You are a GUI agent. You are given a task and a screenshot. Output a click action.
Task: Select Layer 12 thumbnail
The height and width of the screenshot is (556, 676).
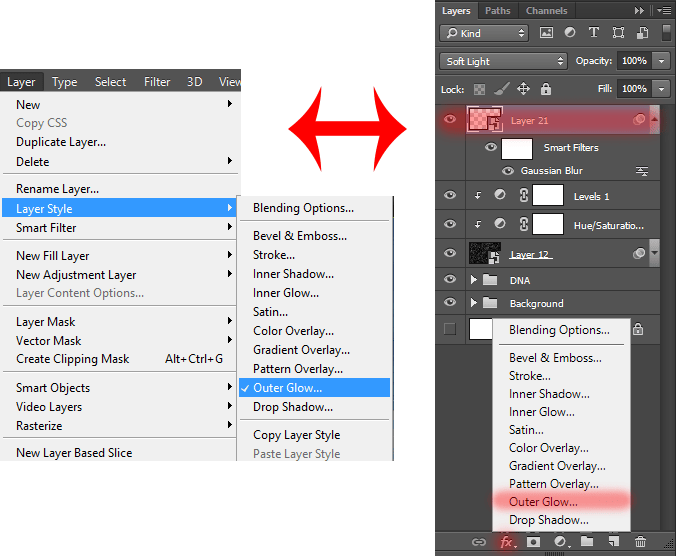click(x=484, y=253)
